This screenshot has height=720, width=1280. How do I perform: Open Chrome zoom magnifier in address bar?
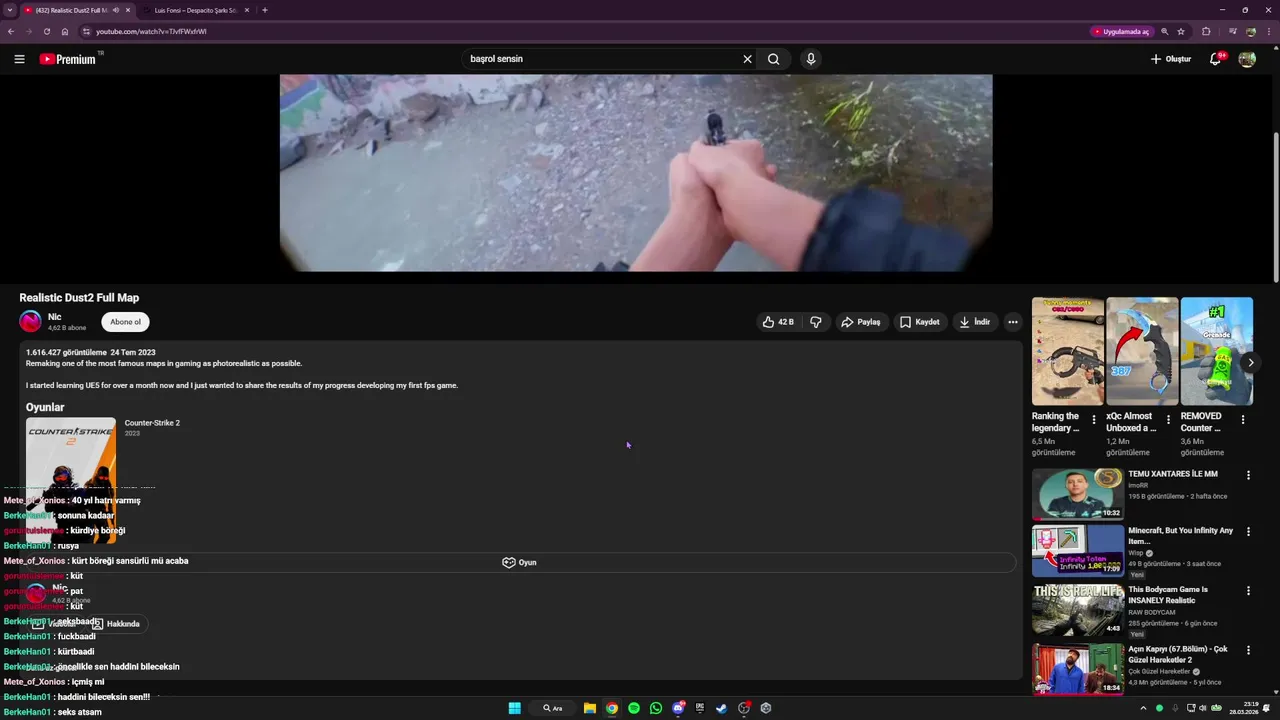tap(1164, 31)
